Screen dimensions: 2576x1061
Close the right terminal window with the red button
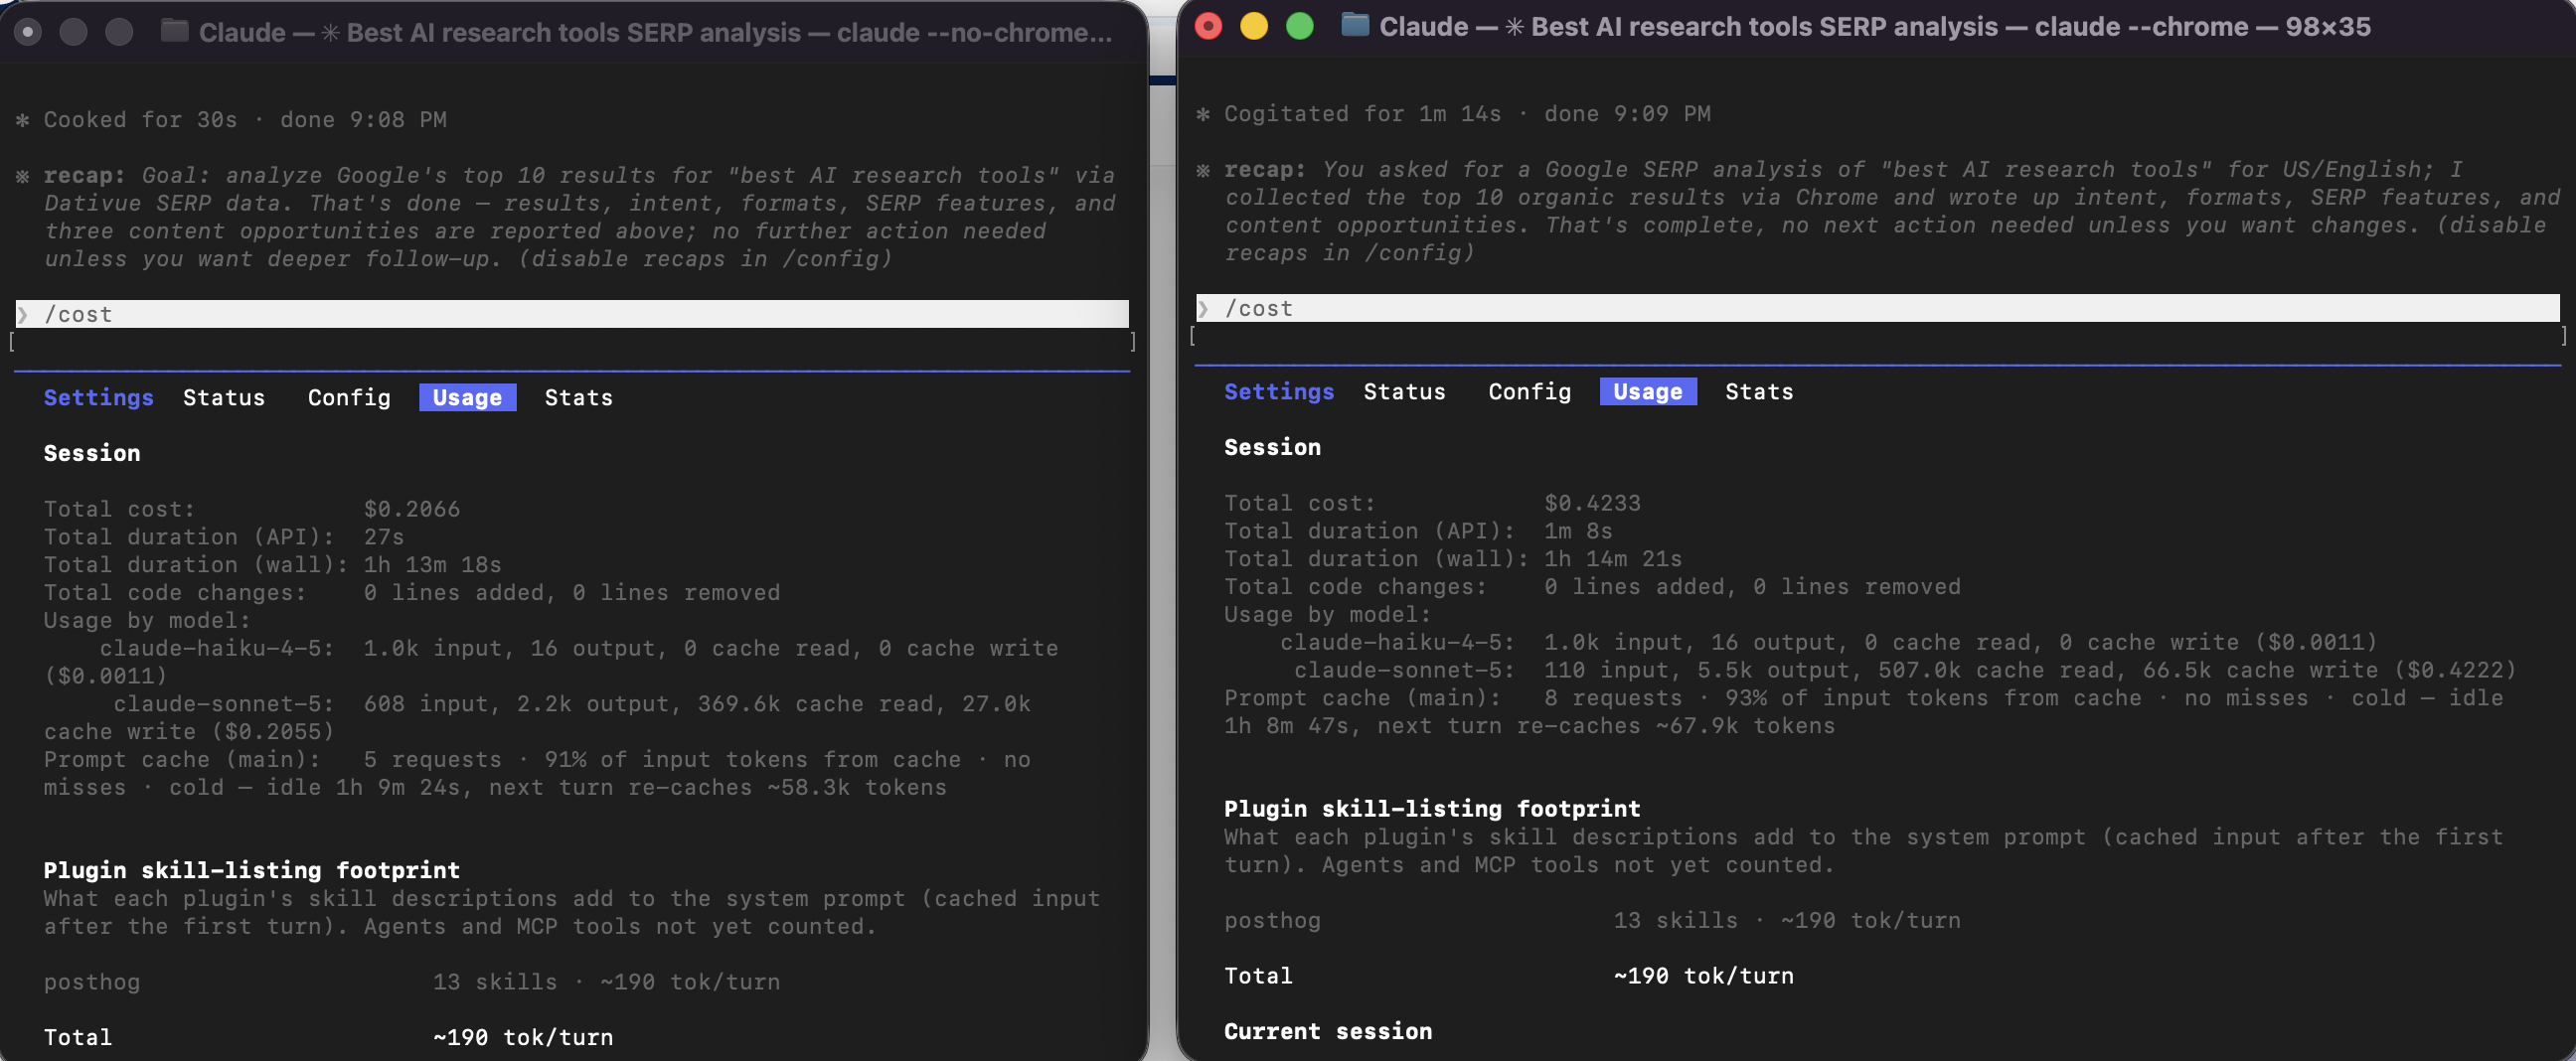coord(1208,26)
